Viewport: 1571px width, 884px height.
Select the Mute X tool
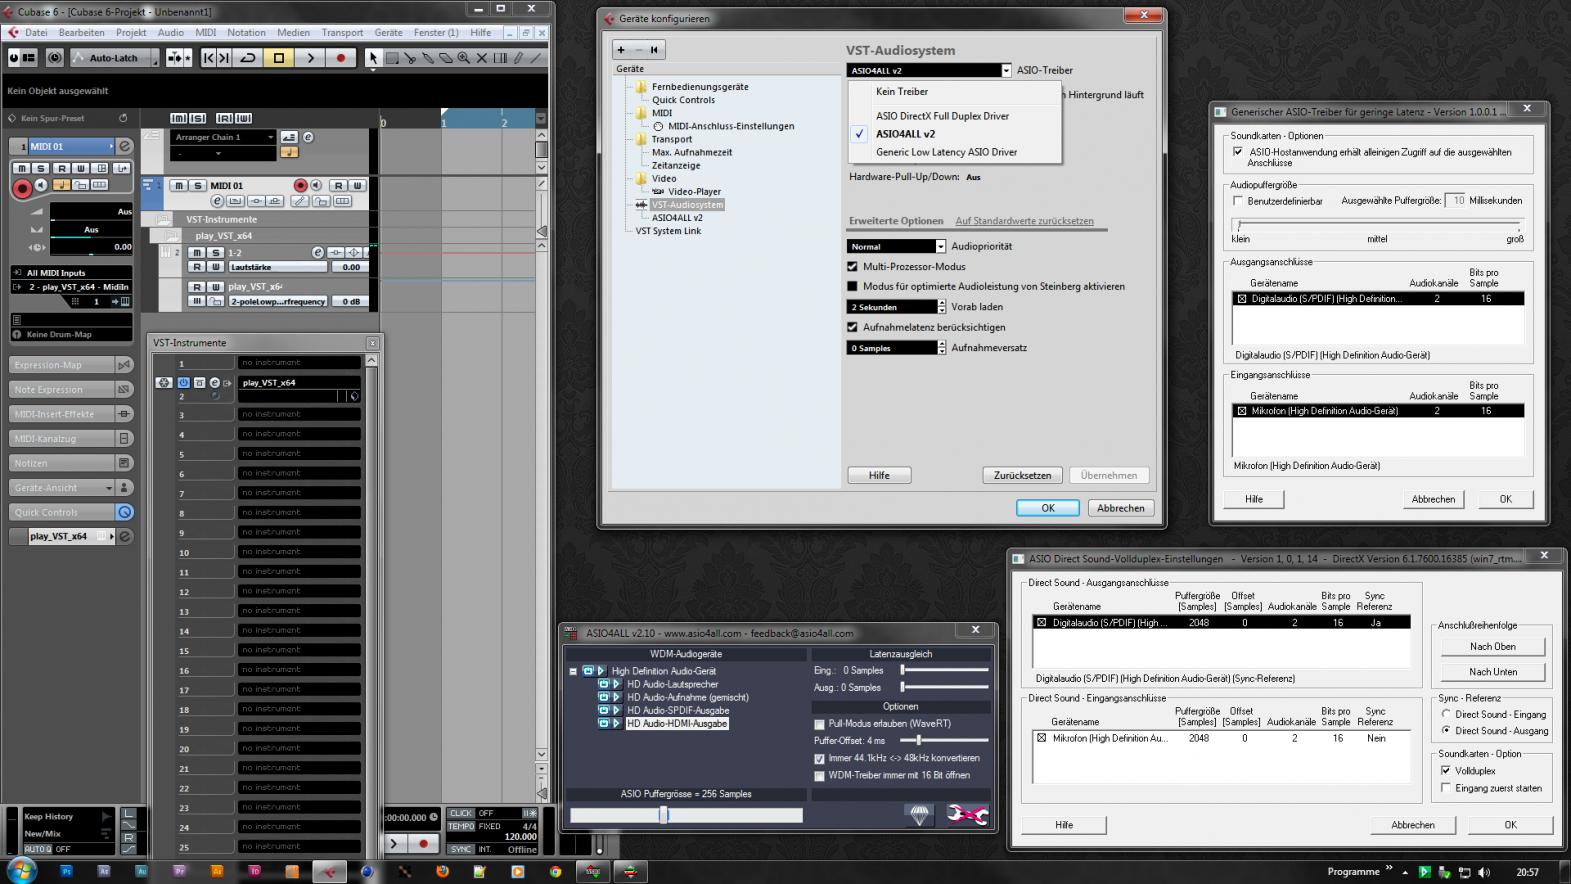[482, 58]
